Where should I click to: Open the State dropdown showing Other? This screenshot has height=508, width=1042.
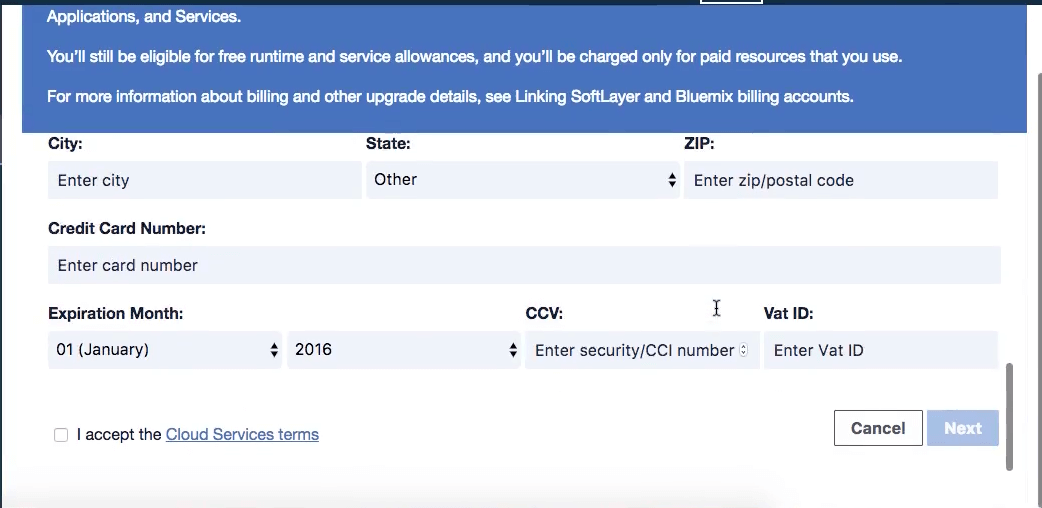[522, 180]
